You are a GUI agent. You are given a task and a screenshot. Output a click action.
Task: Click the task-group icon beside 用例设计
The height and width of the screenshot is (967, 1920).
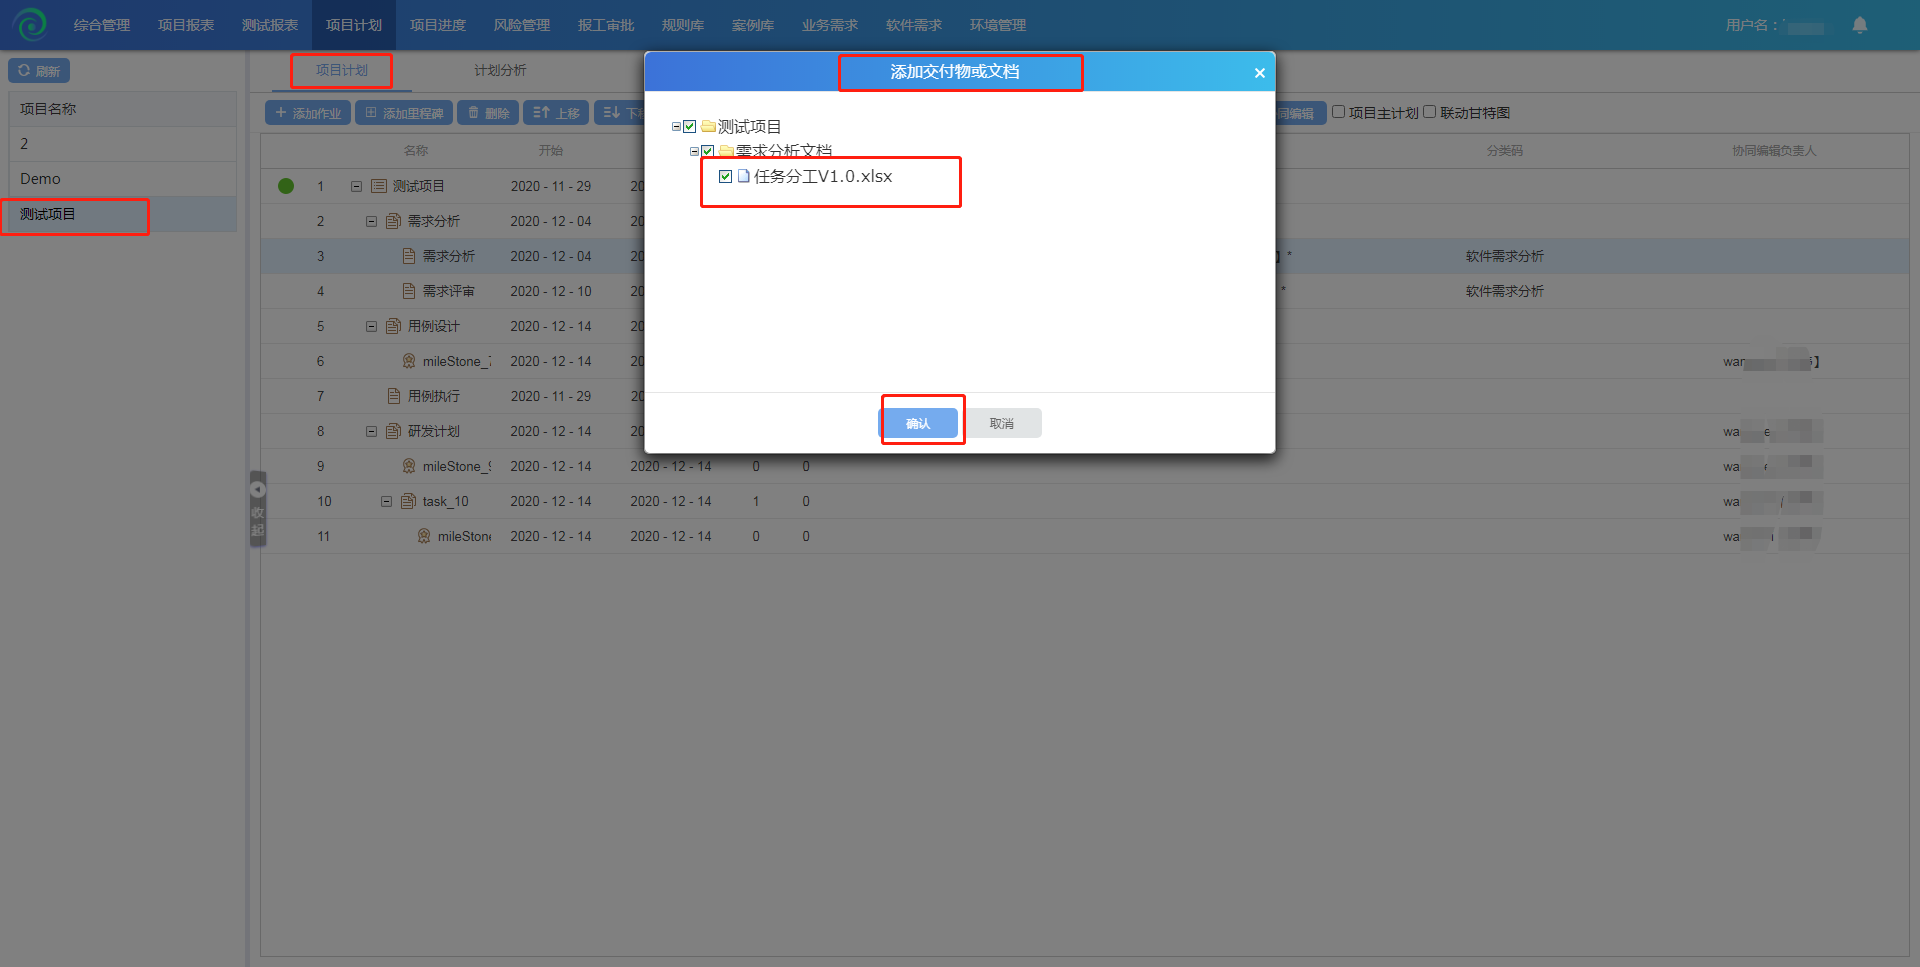[394, 326]
